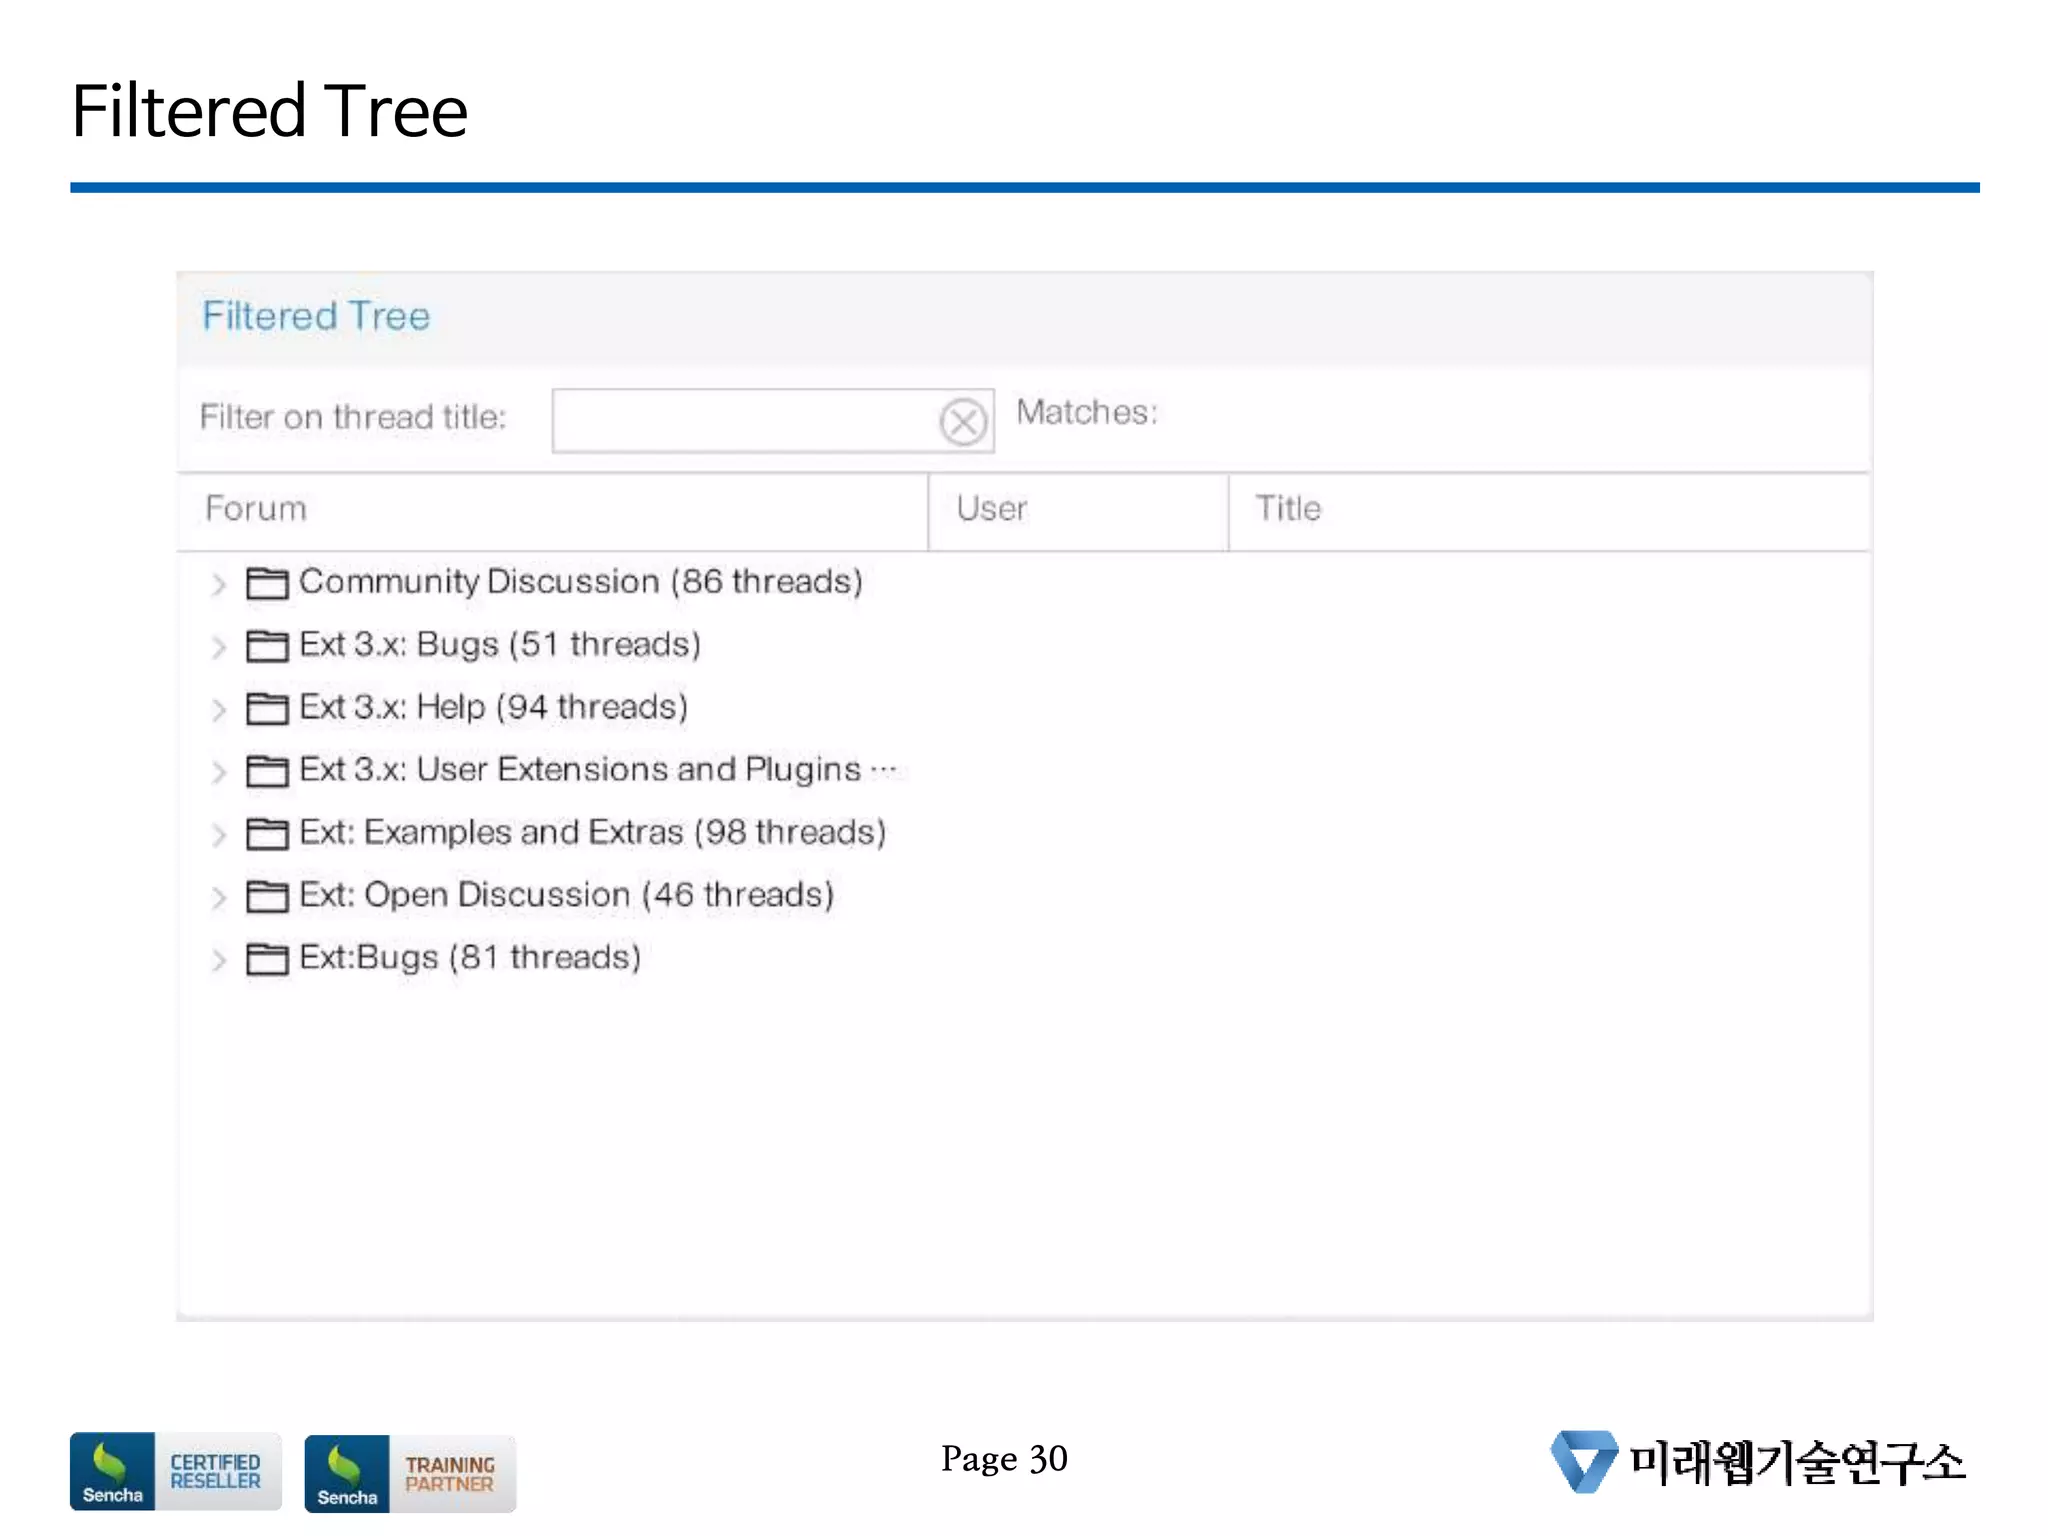The width and height of the screenshot is (2048, 1536).
Task: Click the Sencha Certified Reseller badge
Action: [x=175, y=1471]
